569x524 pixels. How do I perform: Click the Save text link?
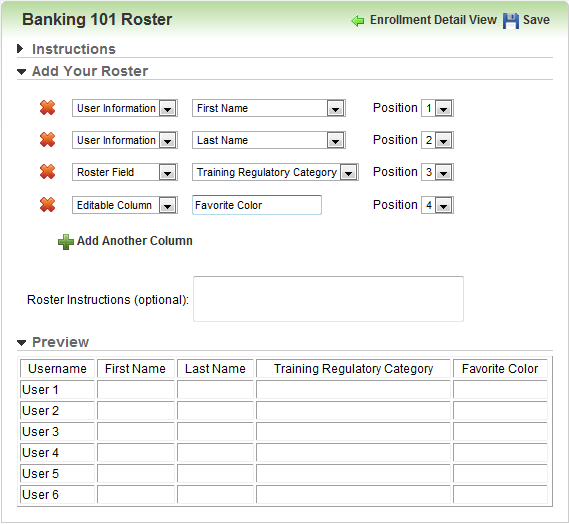point(536,20)
